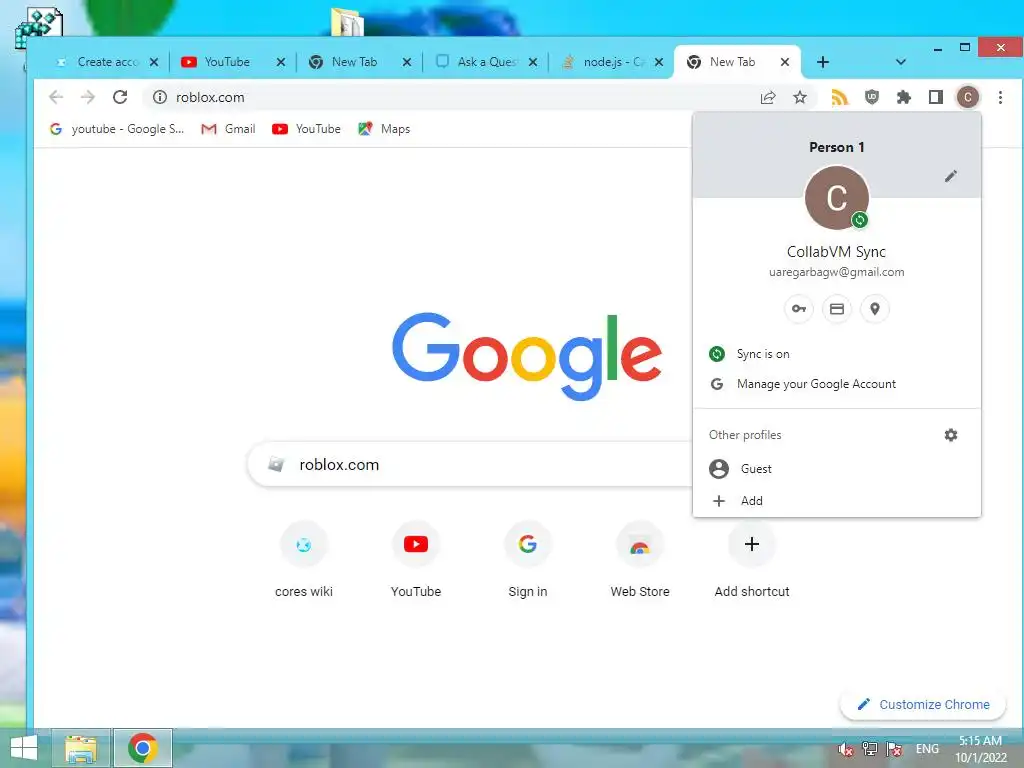The height and width of the screenshot is (768, 1024).
Task: Click the Chrome taskbar icon
Action: coord(142,748)
